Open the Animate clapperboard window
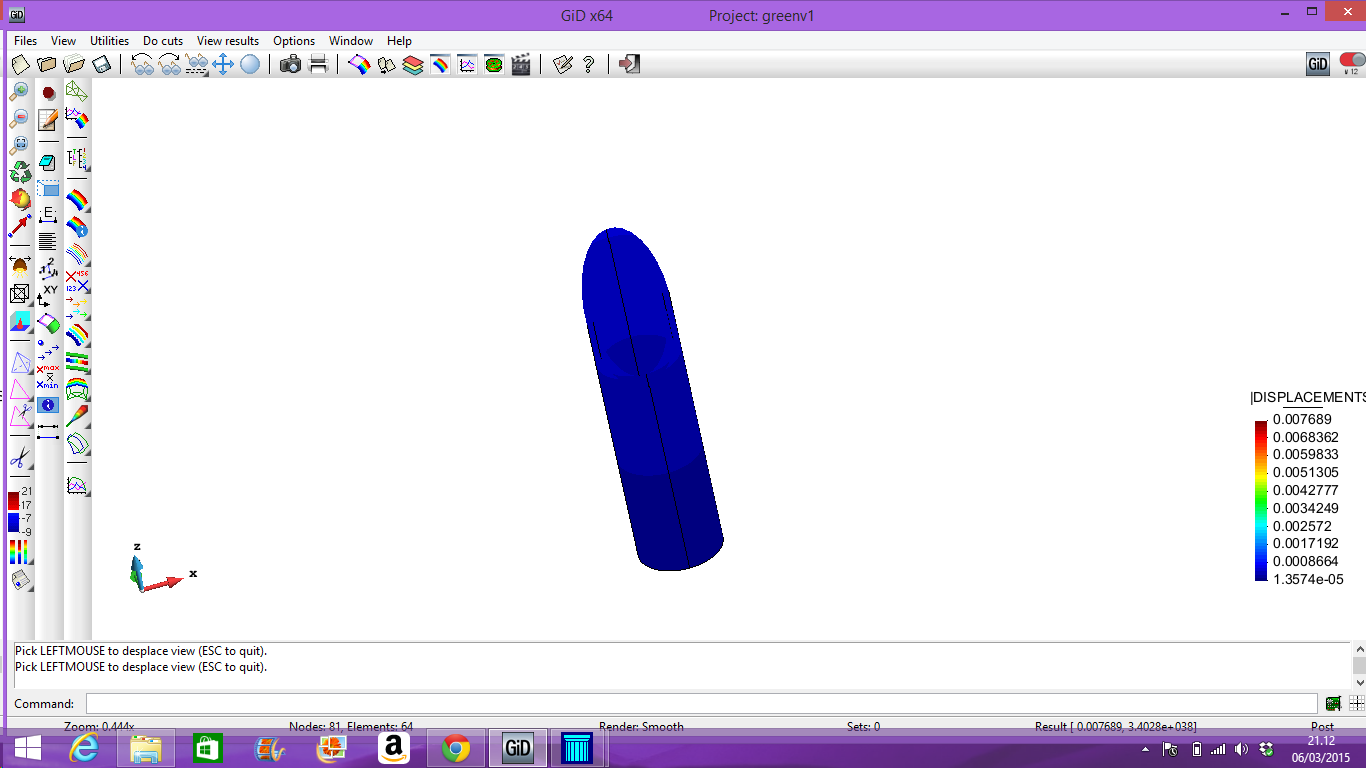Viewport: 1366px width, 768px height. tap(520, 65)
